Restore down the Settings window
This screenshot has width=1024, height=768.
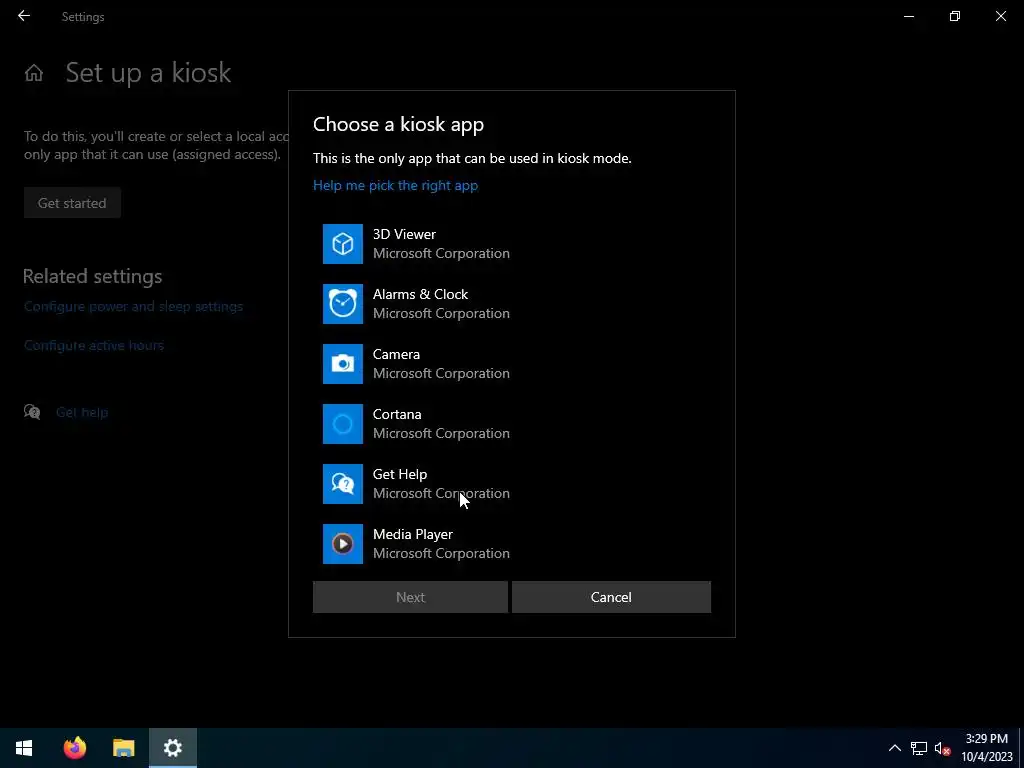pyautogui.click(x=955, y=16)
